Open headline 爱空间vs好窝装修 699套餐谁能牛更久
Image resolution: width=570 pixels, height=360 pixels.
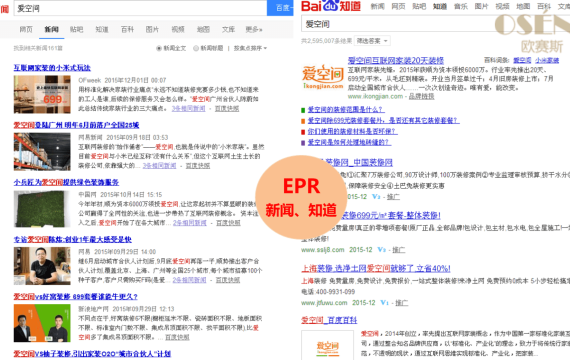pyautogui.click(x=76, y=297)
